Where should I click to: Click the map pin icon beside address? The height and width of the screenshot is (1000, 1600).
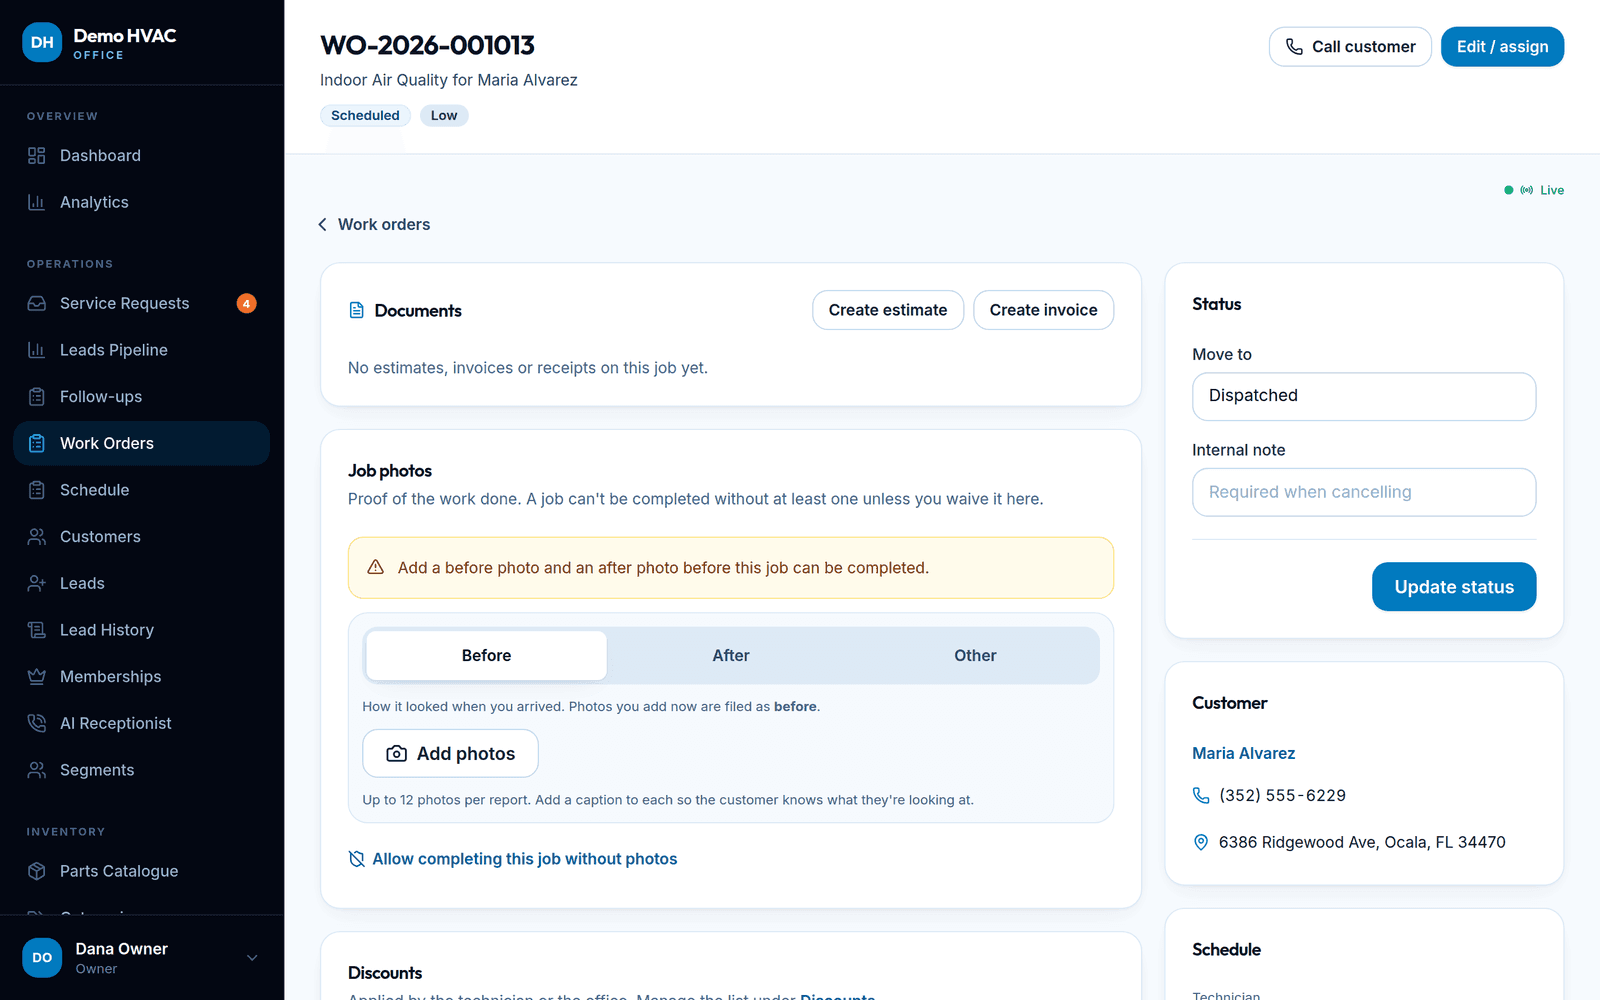click(x=1201, y=842)
